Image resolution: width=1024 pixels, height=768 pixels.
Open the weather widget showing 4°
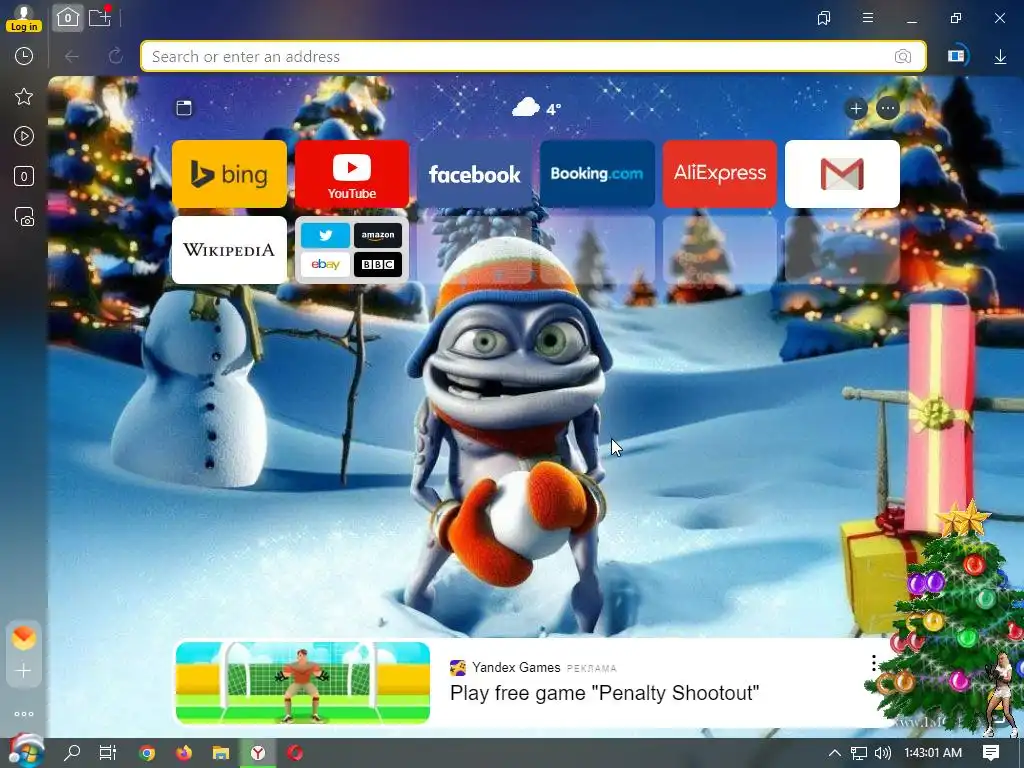[536, 108]
